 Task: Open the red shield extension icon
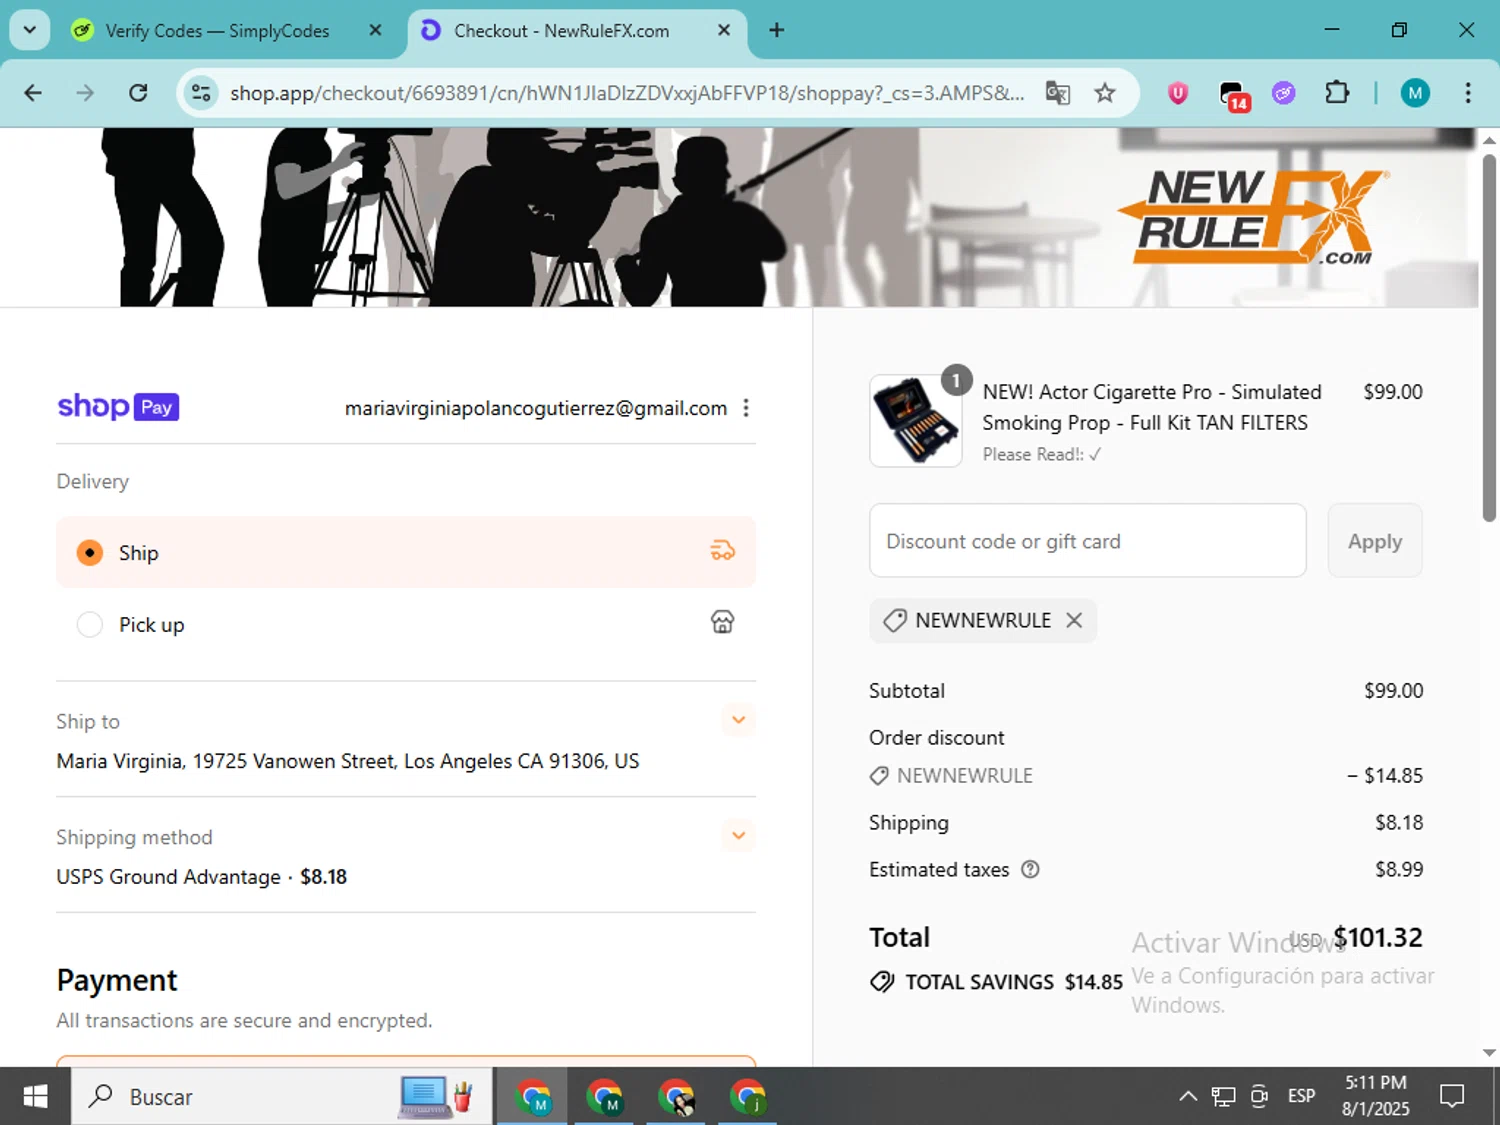coord(1178,93)
